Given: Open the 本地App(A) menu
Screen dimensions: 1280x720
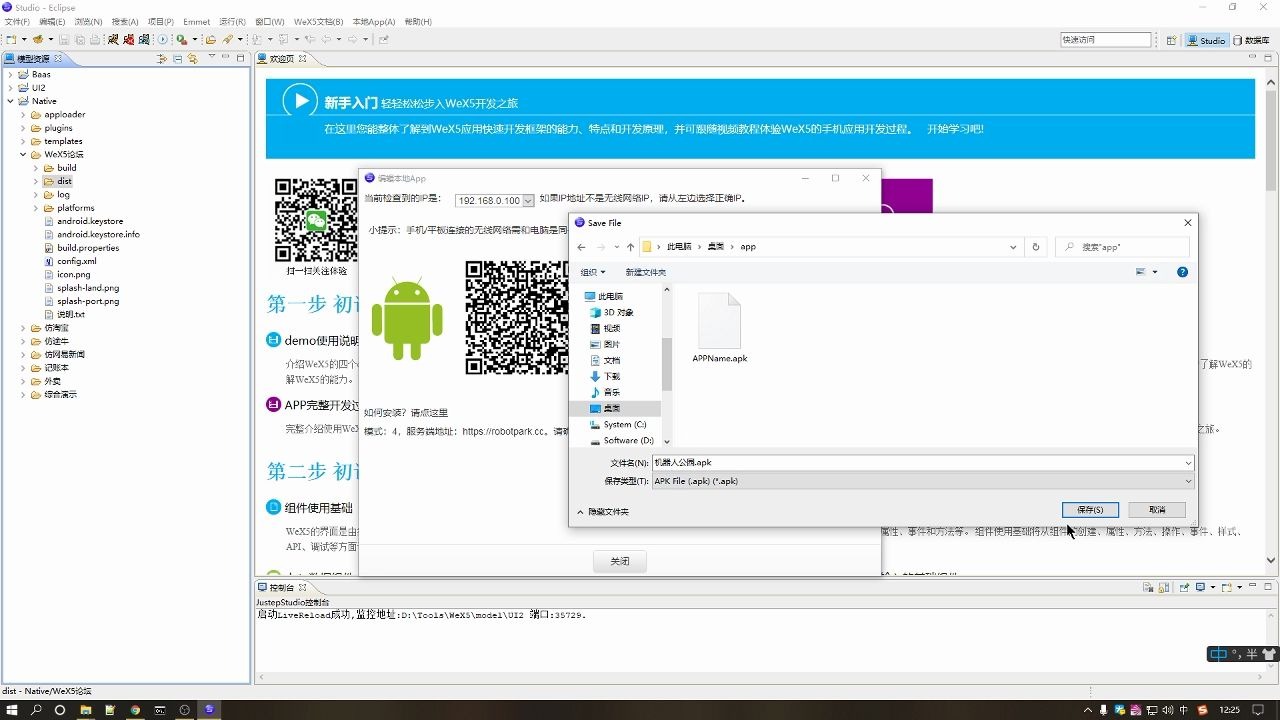Looking at the screenshot, I should click(374, 21).
